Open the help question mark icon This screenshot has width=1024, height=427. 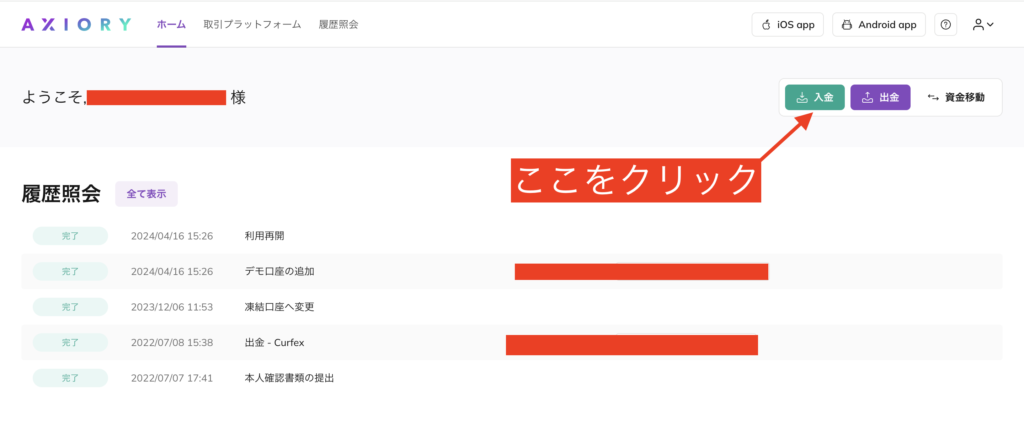(x=945, y=25)
